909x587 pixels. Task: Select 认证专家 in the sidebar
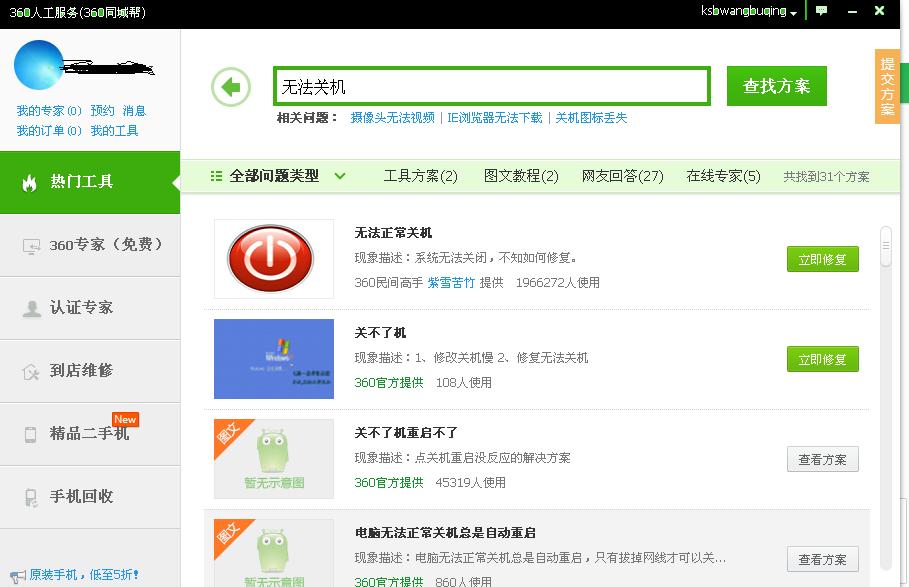click(90, 308)
